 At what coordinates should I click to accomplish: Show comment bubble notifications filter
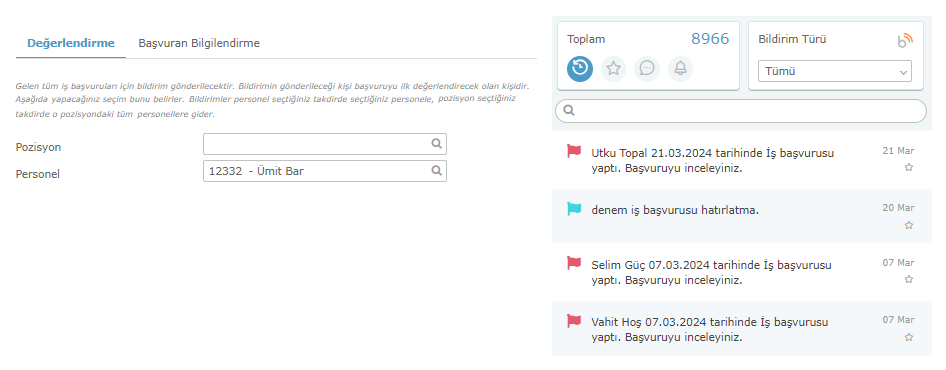(647, 69)
